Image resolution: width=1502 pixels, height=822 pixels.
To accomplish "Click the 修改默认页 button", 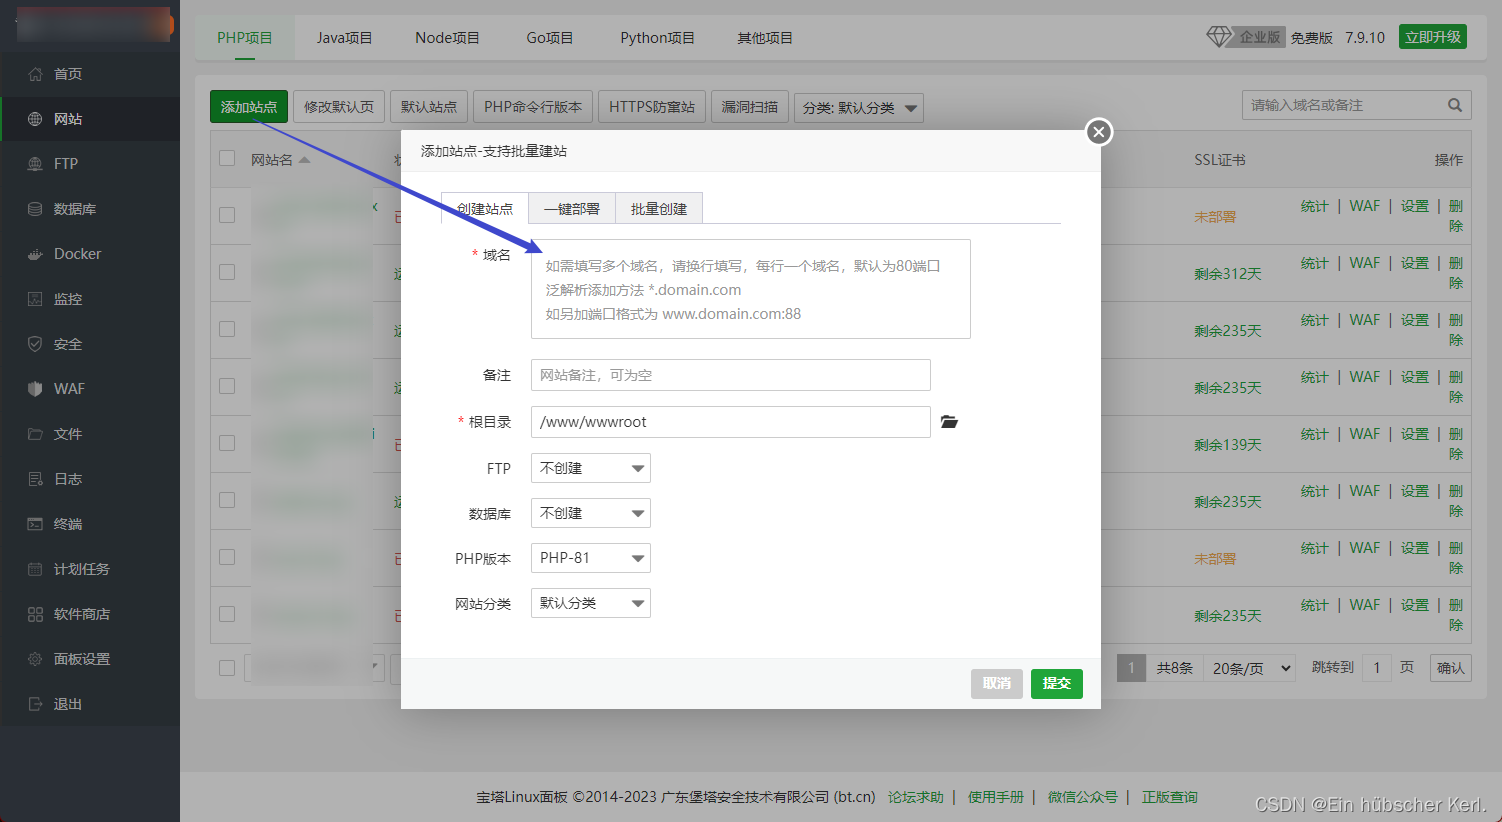I will pyautogui.click(x=339, y=107).
